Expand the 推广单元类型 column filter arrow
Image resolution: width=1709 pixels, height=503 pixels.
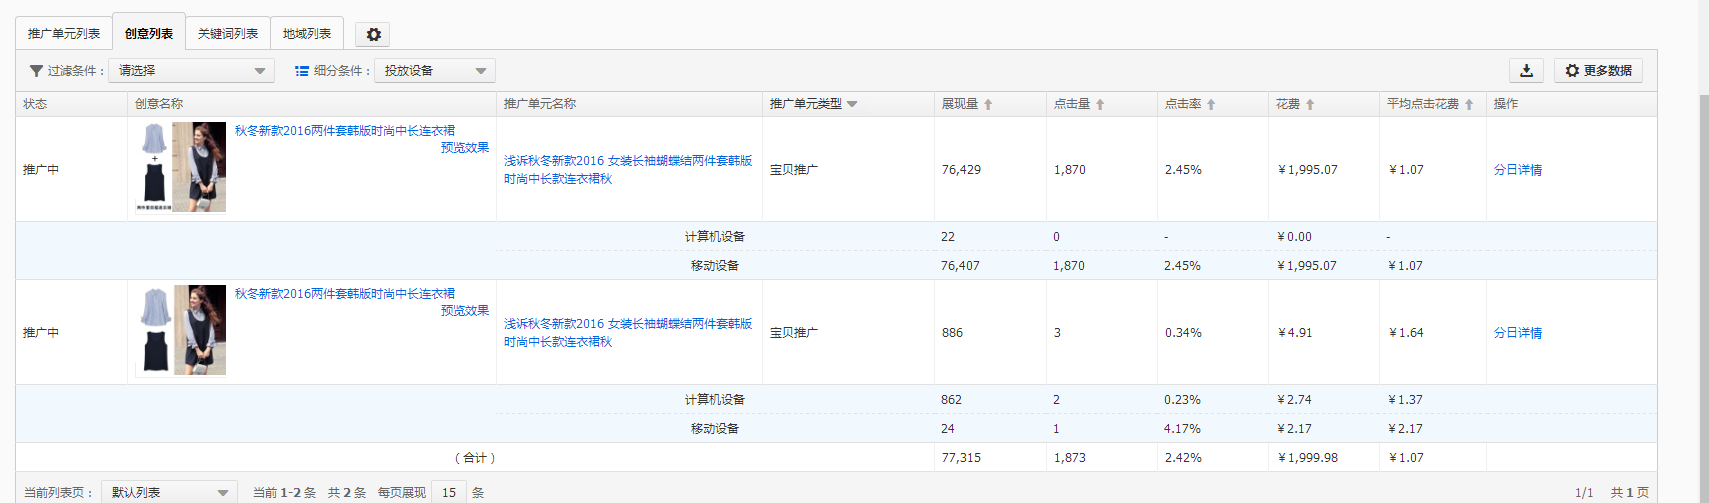click(852, 104)
